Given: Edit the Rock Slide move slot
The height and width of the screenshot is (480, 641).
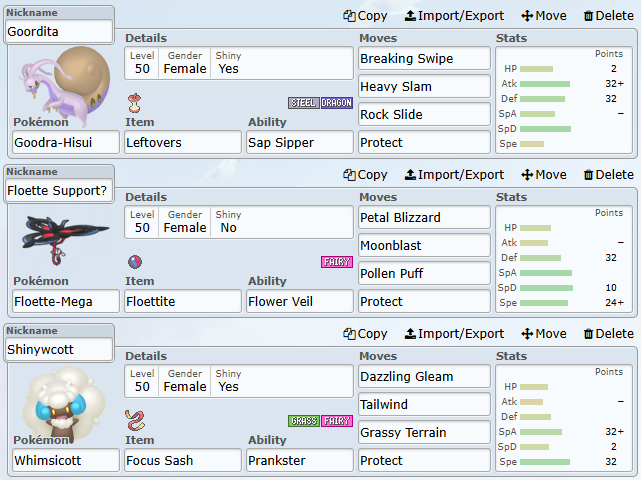Looking at the screenshot, I should (x=424, y=114).
